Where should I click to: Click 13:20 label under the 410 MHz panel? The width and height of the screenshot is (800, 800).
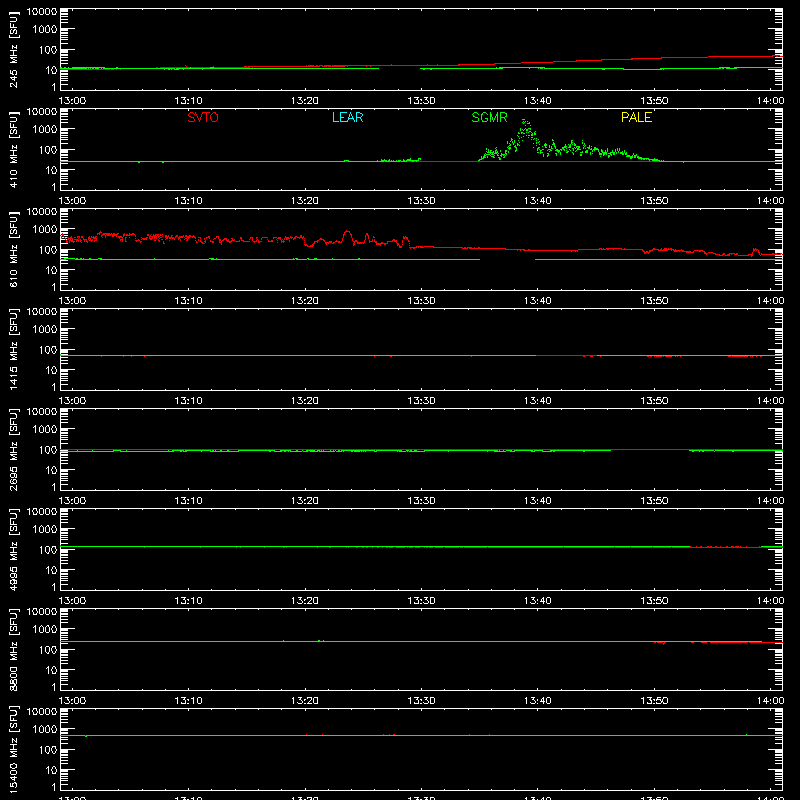click(305, 201)
